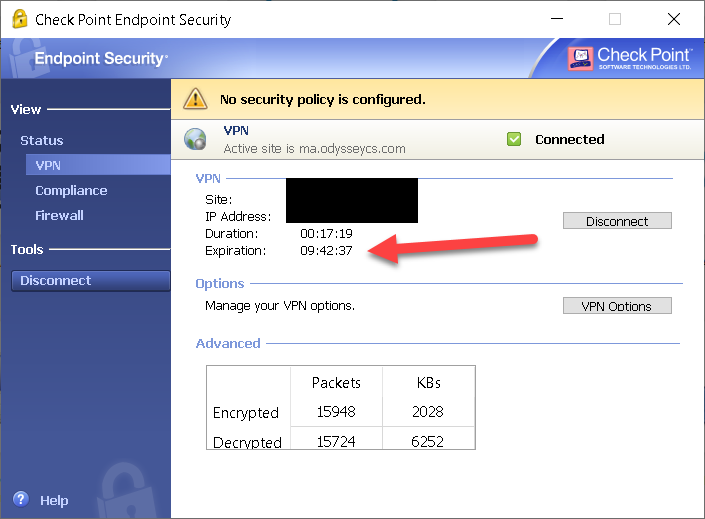Click the yellow warning triangle icon
Image resolution: width=705 pixels, height=519 pixels.
(194, 99)
